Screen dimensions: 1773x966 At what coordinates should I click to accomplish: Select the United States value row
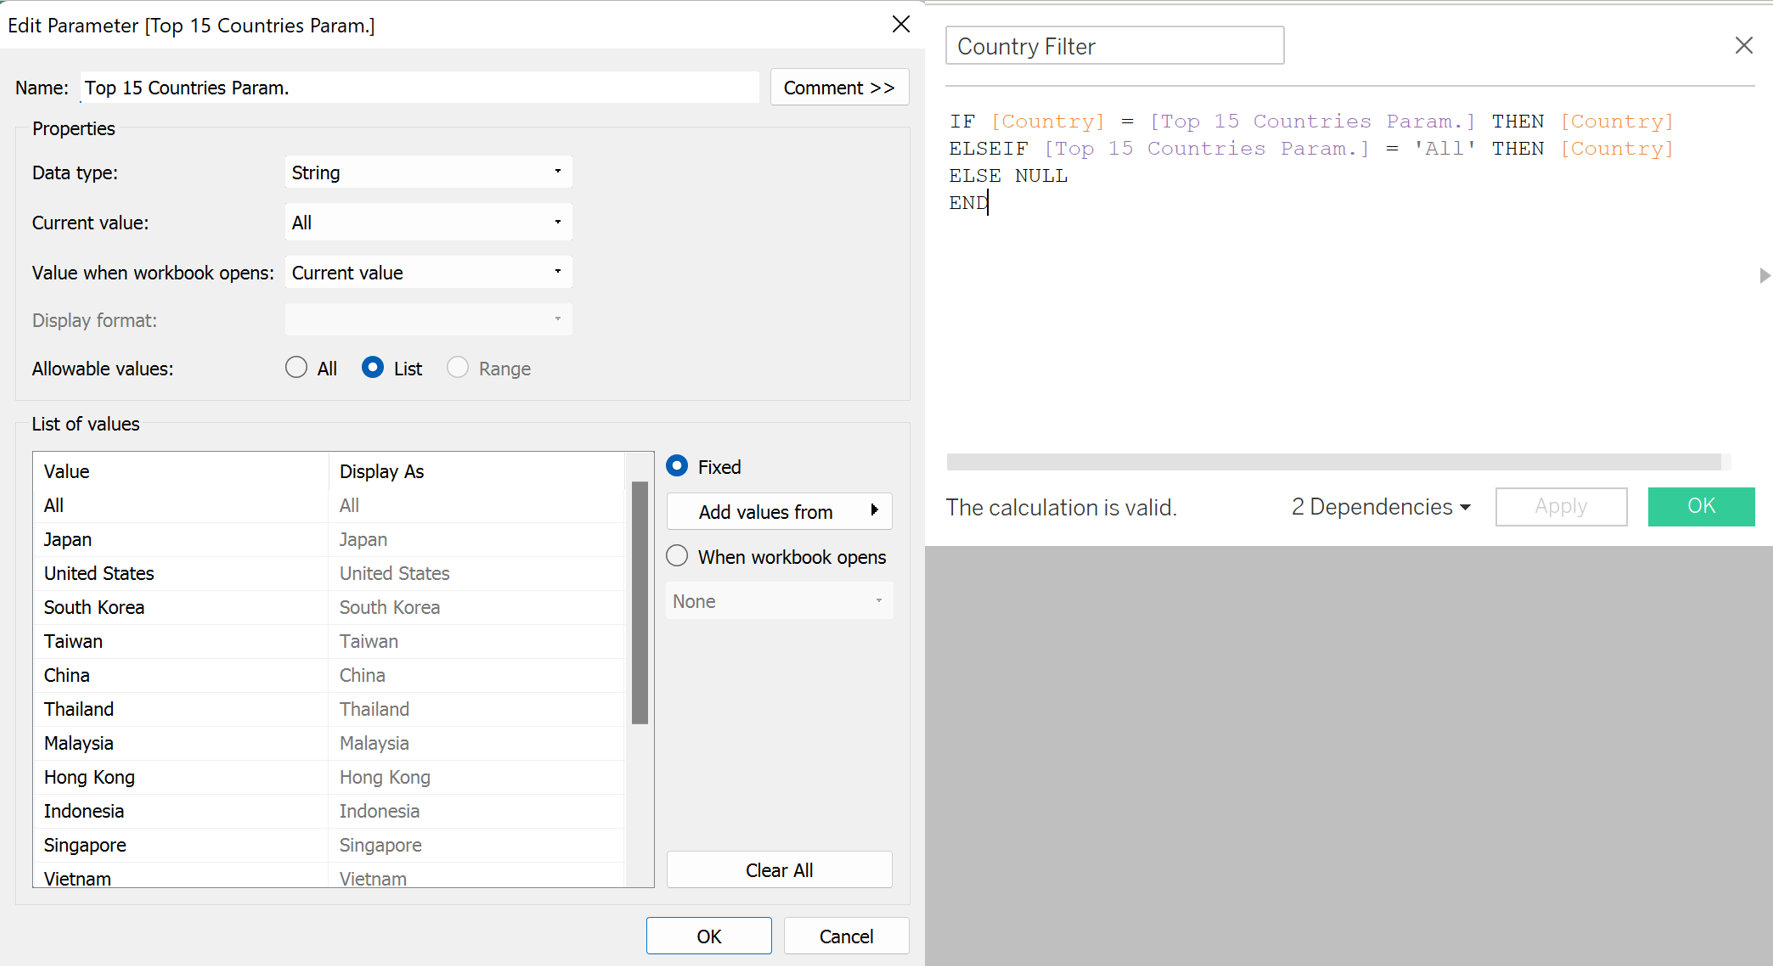tap(329, 573)
